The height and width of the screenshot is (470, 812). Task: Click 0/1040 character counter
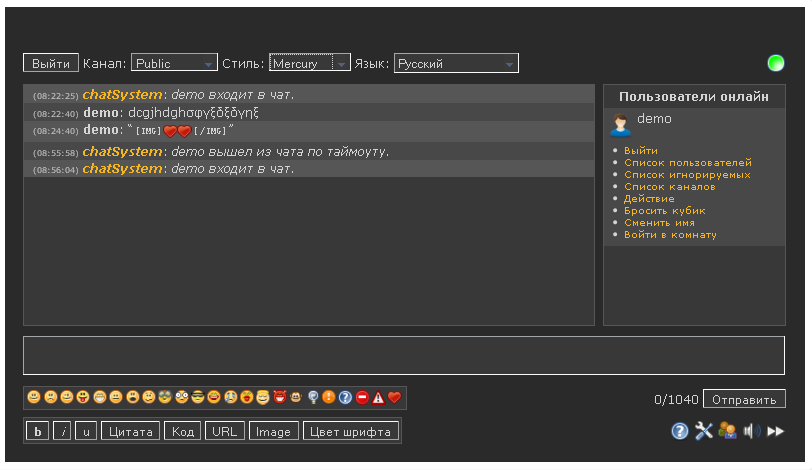pyautogui.click(x=676, y=400)
